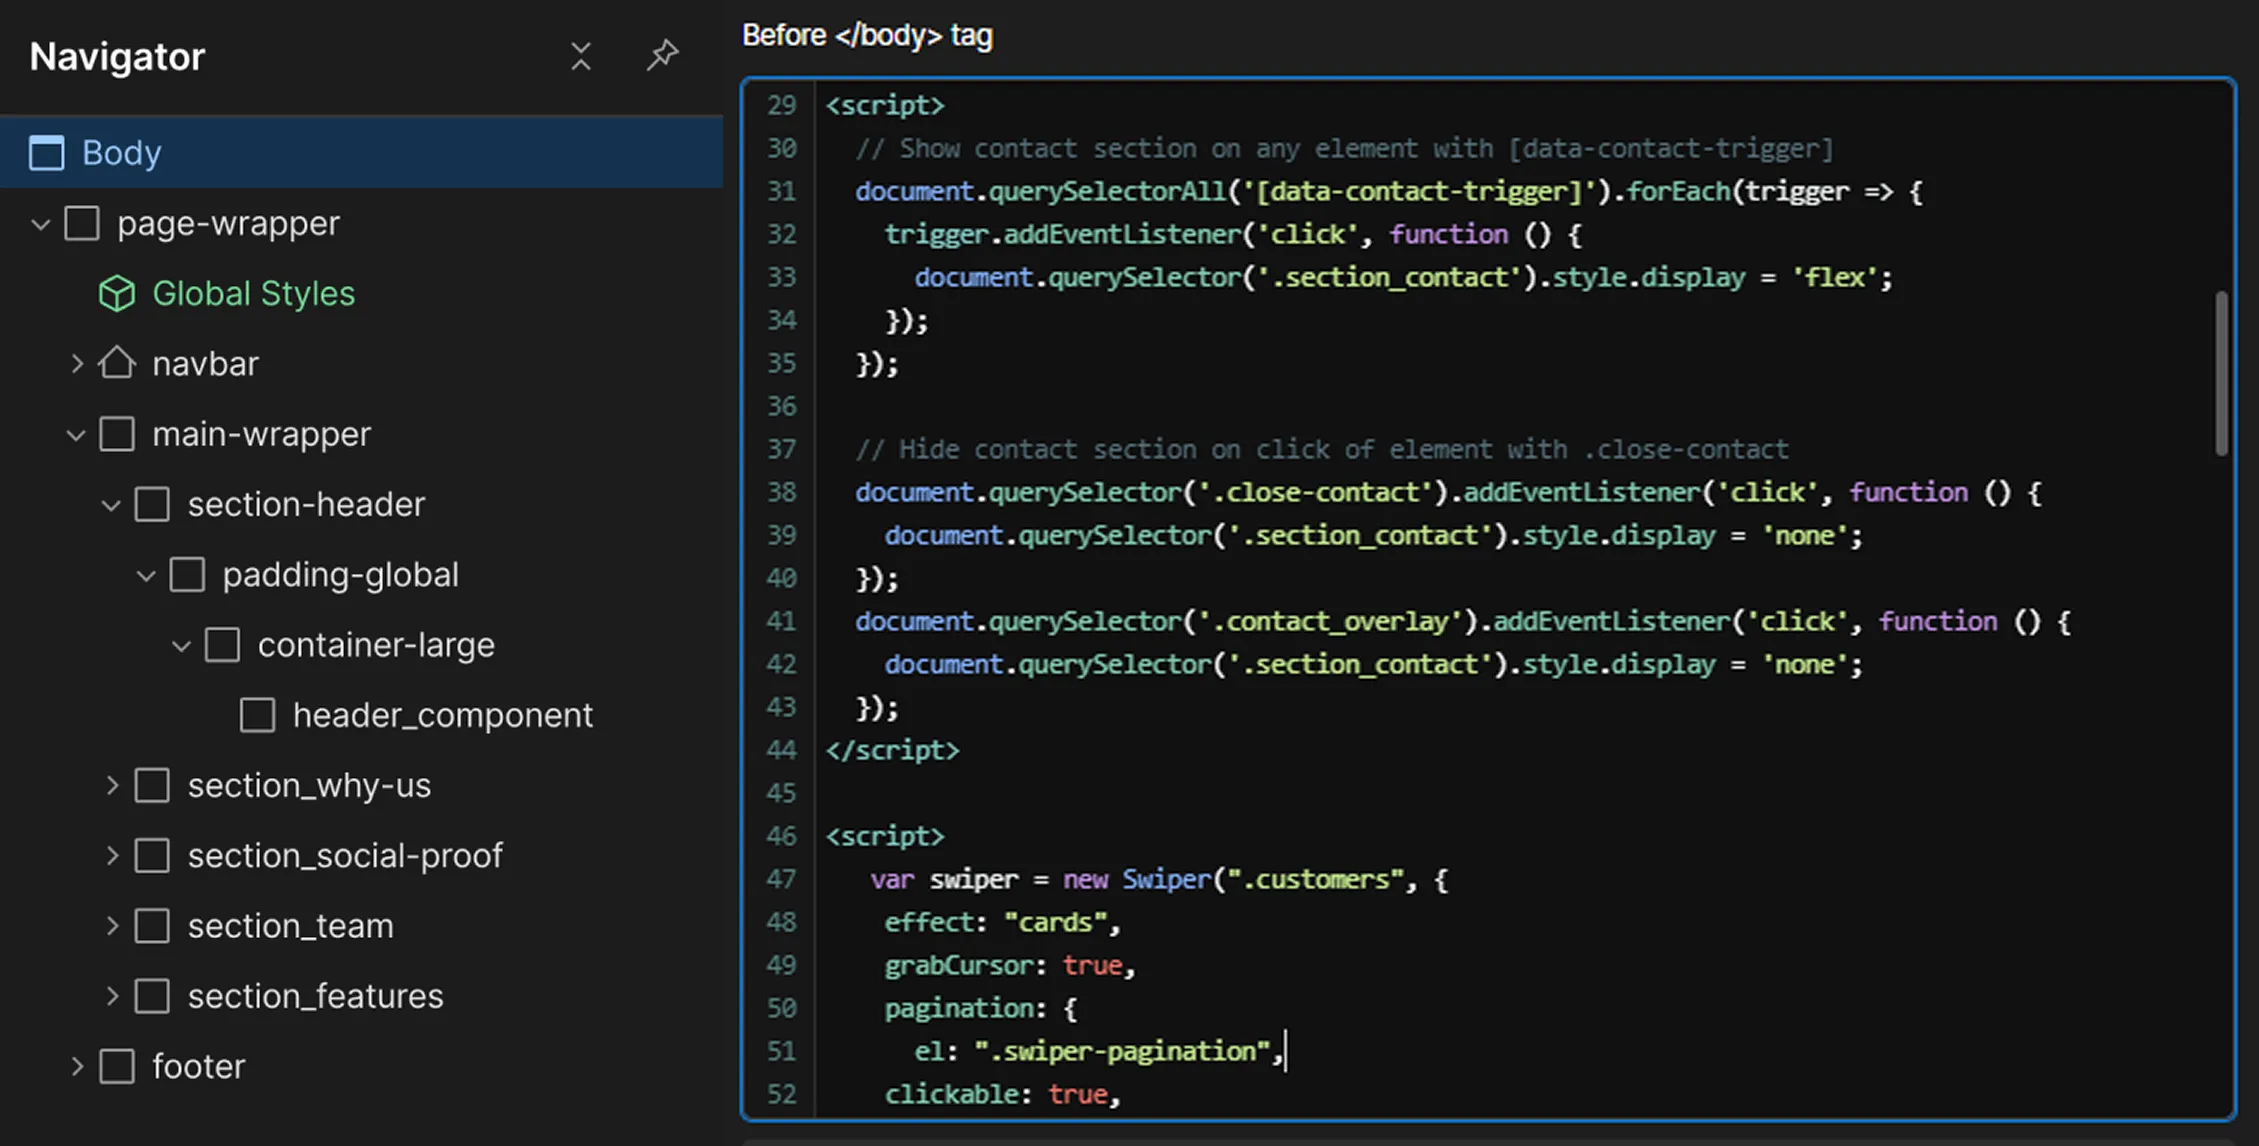Pin the Navigator panel
Image resolution: width=2259 pixels, height=1146 pixels.
(662, 54)
